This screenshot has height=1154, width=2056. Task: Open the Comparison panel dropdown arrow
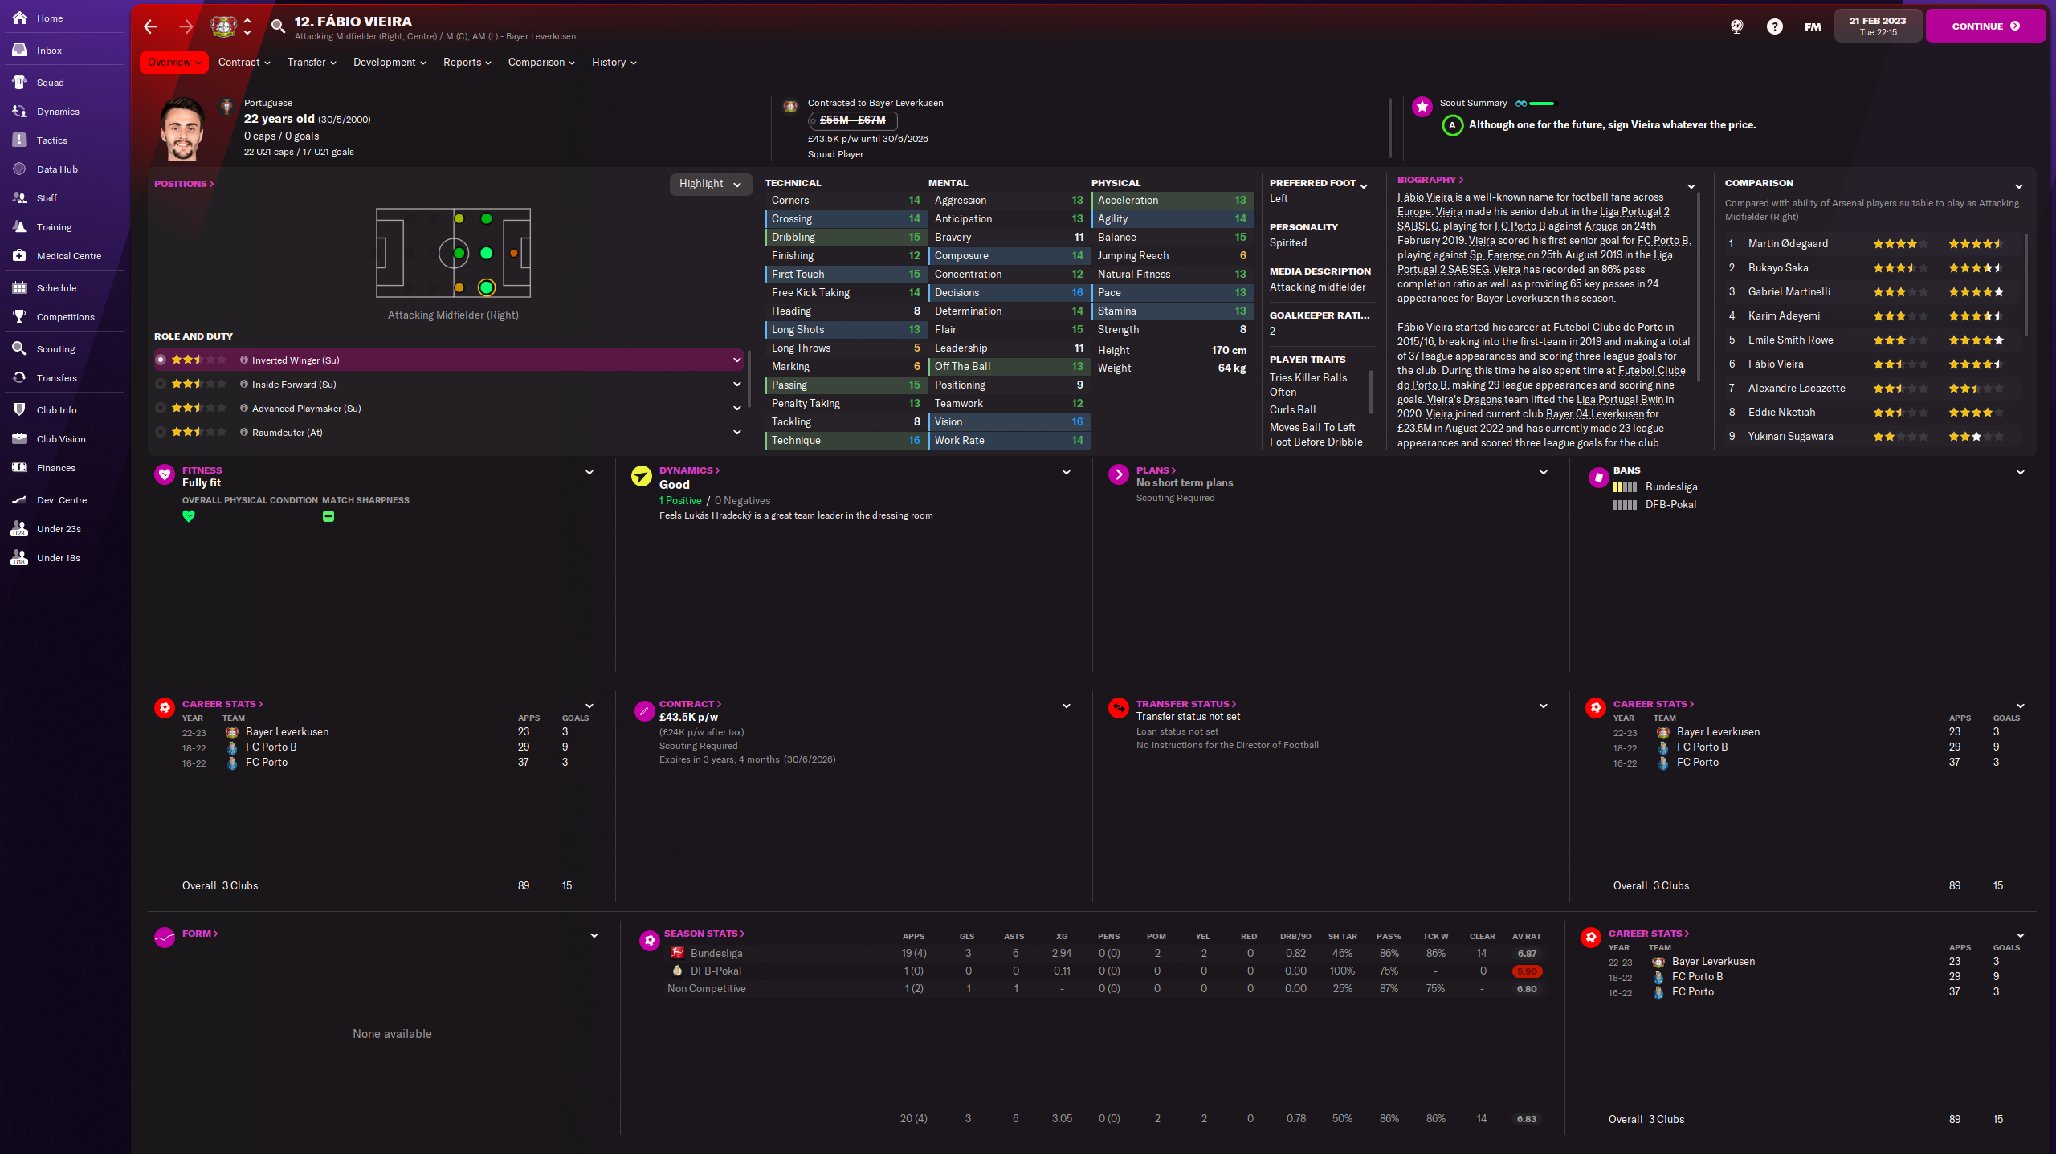coord(2018,187)
